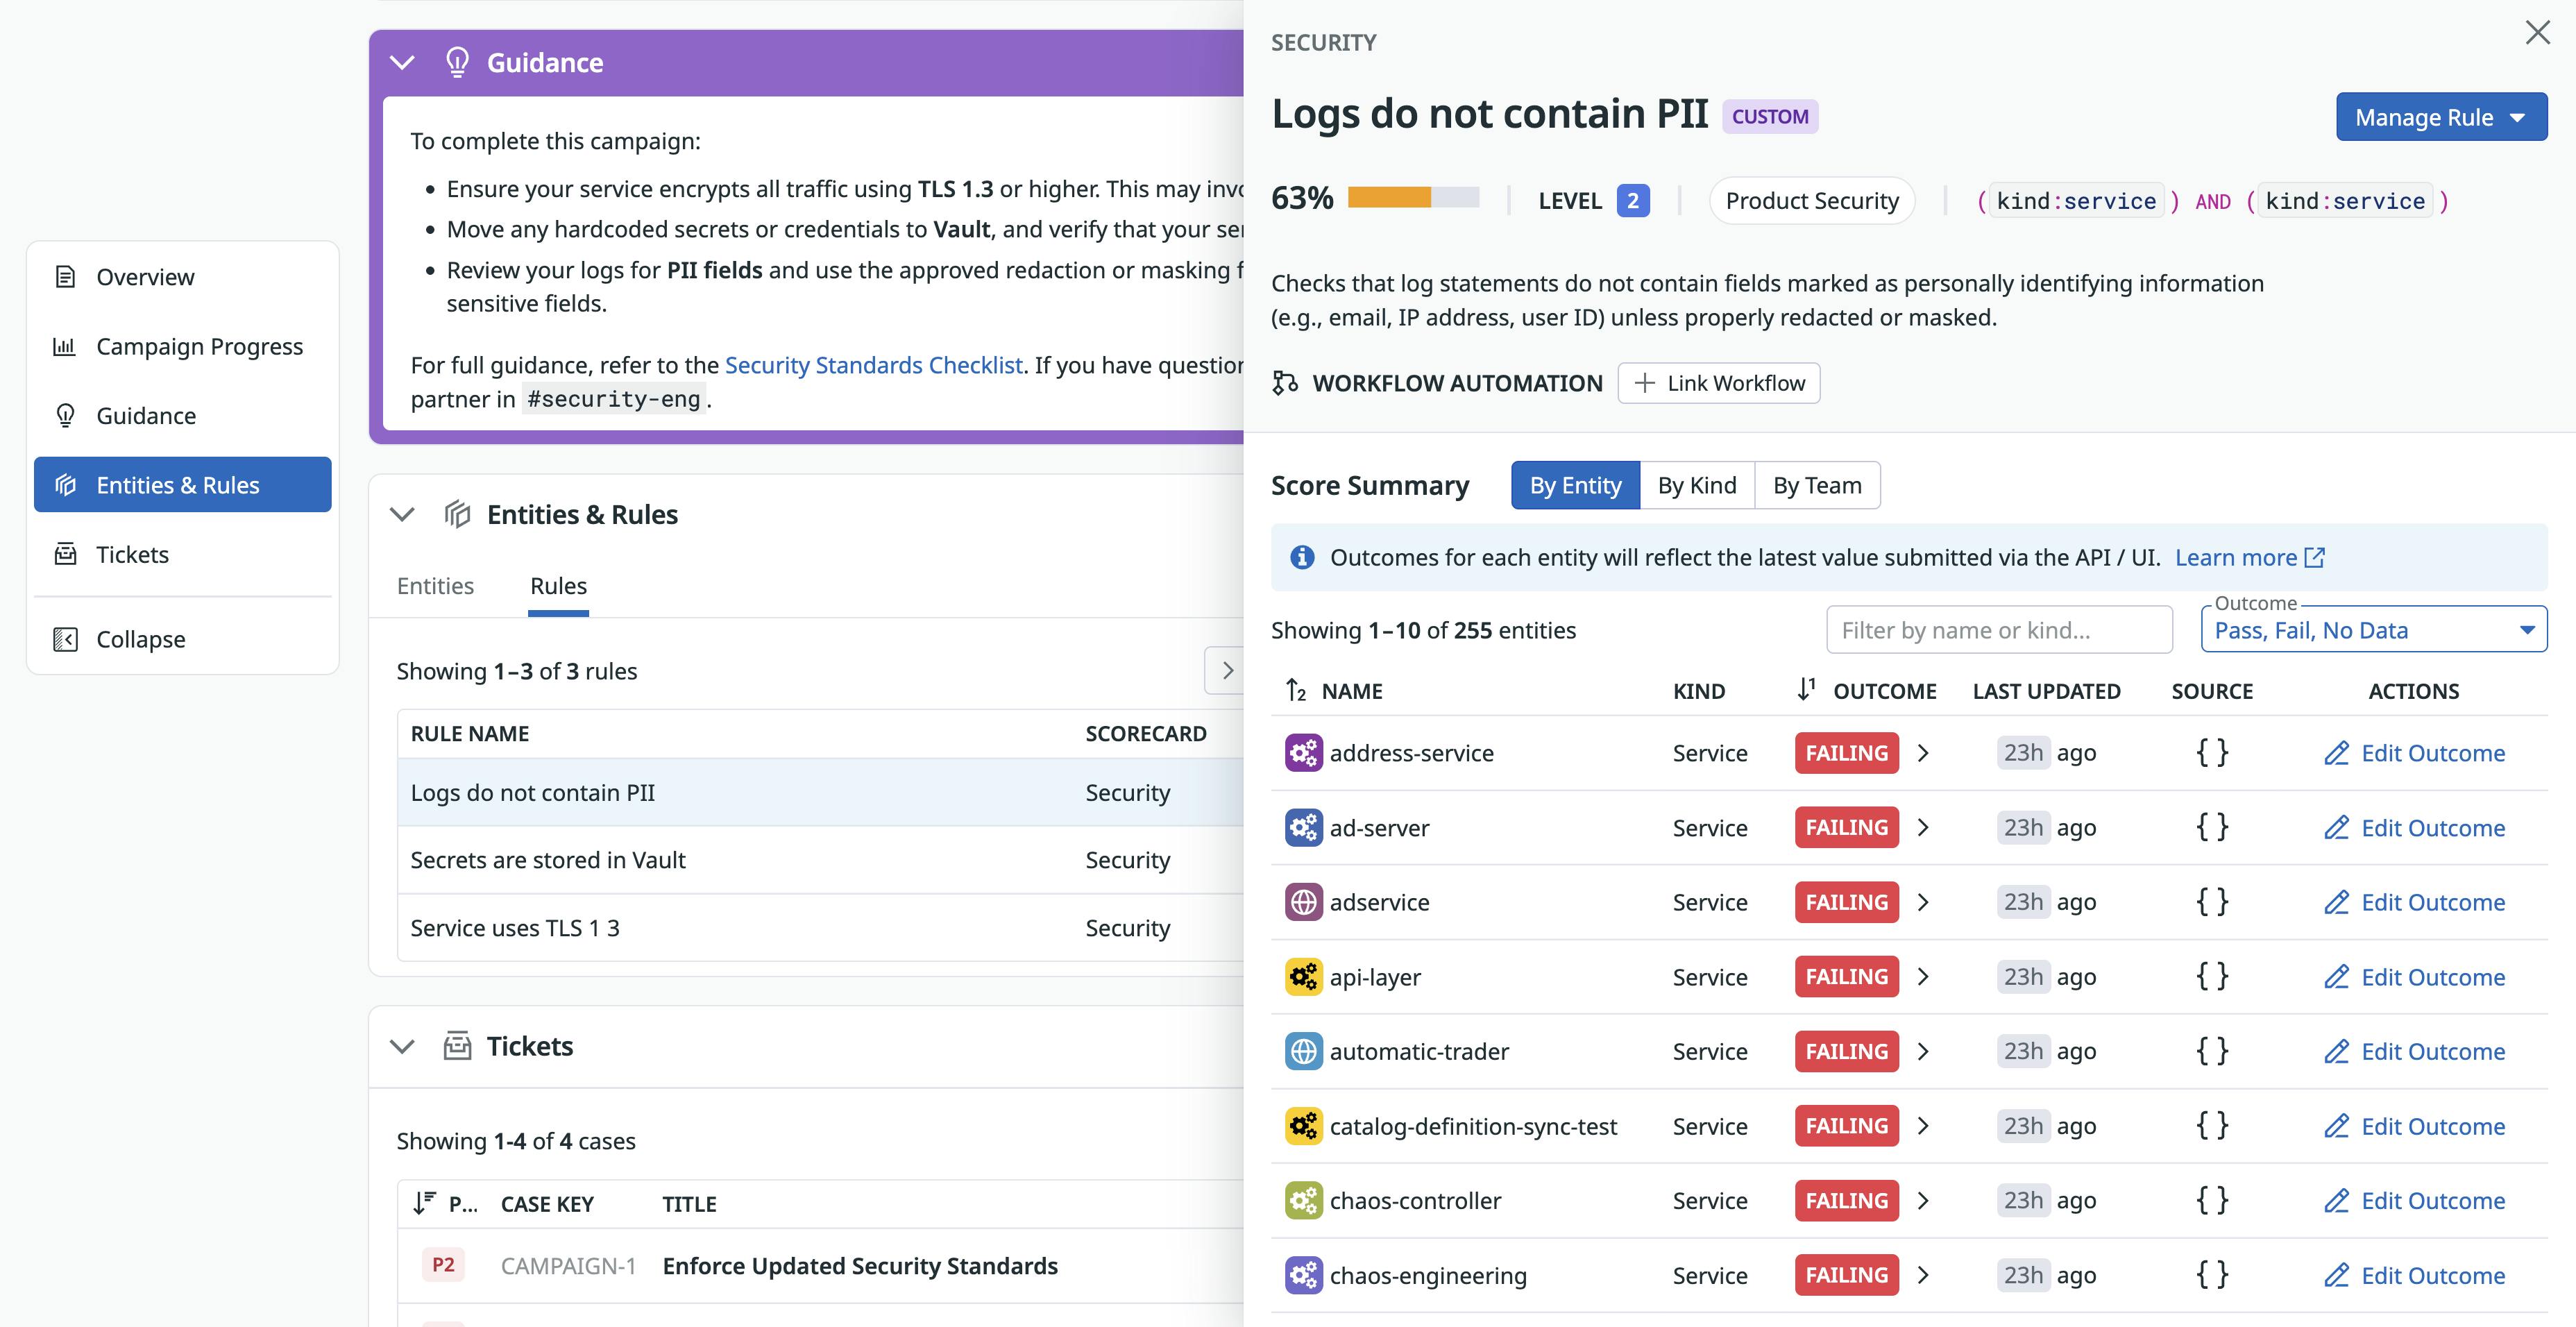Switch Score Summary to By Team

[1817, 485]
